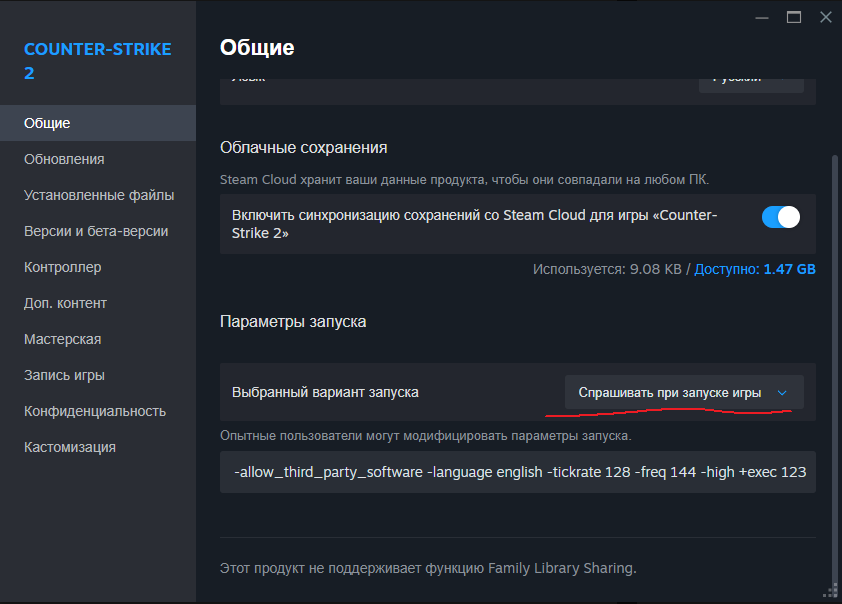Click the Steam Cloud description text
This screenshot has height=604, width=842.
[464, 179]
